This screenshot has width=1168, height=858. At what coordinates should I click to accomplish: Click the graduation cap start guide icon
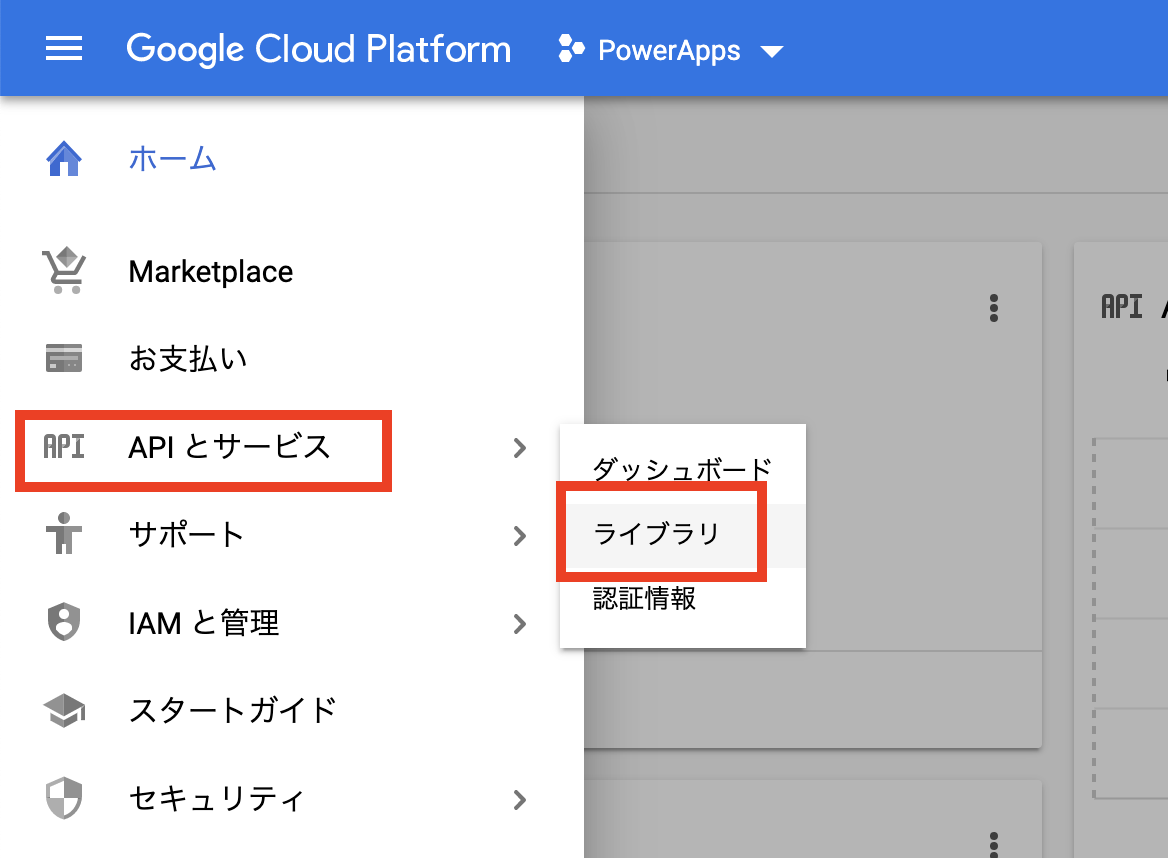coord(64,711)
